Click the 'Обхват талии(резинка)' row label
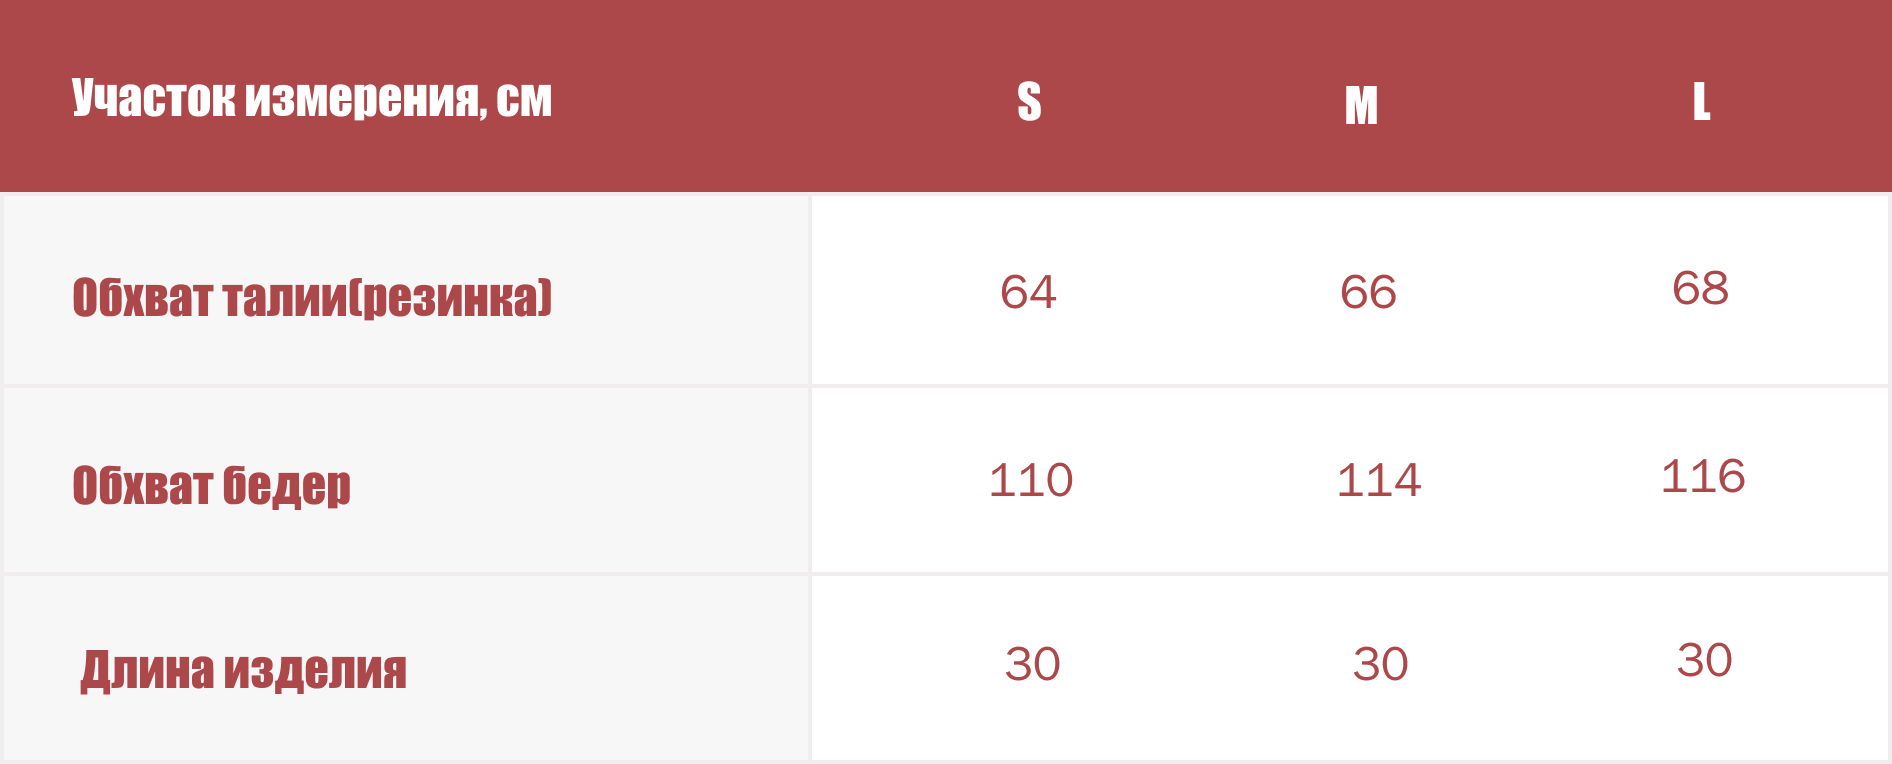1892x764 pixels. (312, 297)
